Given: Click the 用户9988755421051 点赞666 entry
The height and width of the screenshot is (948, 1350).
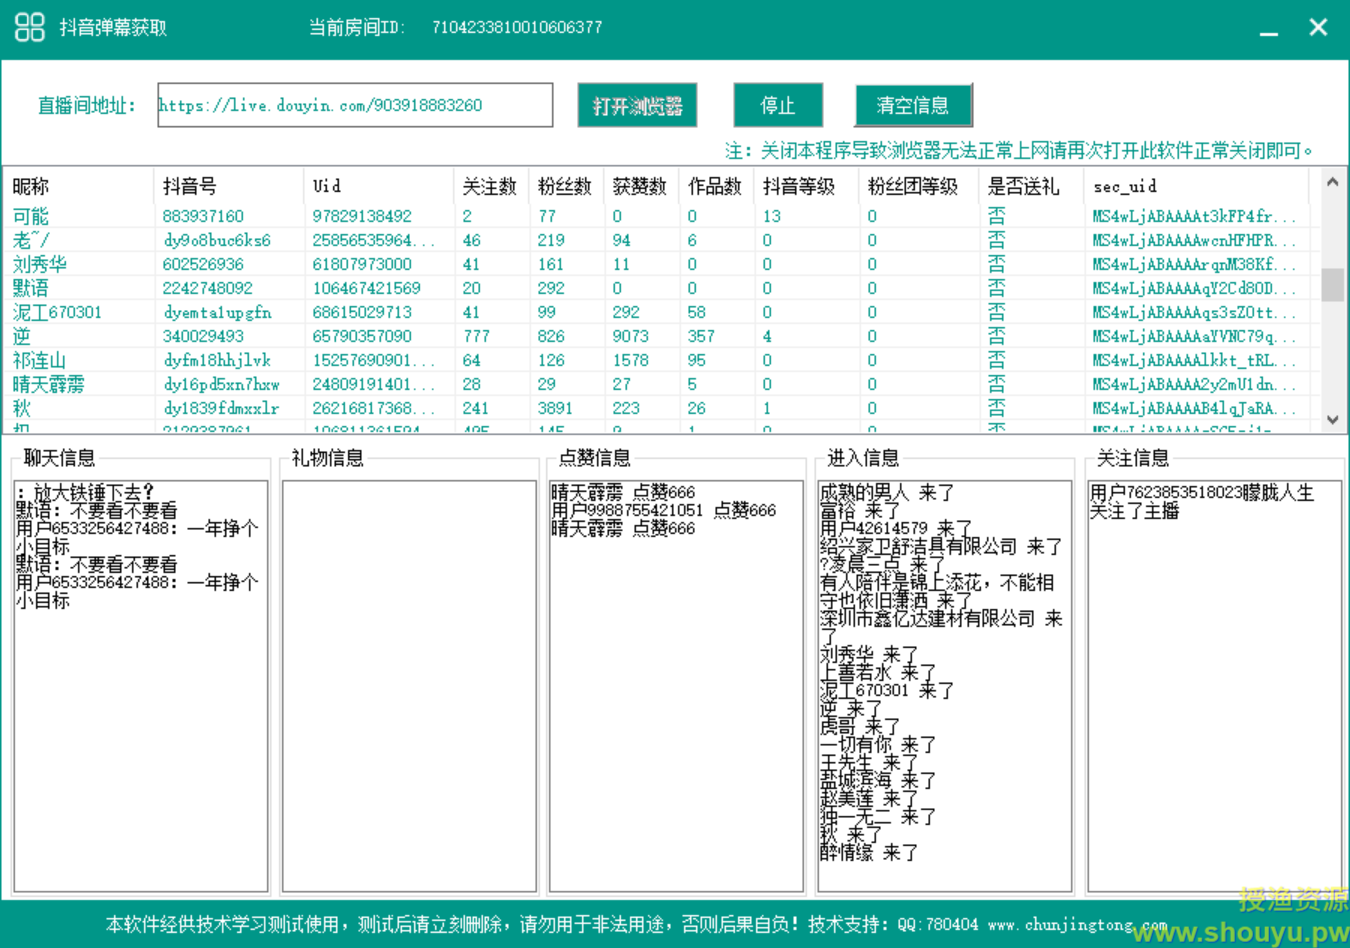Looking at the screenshot, I should click(x=664, y=510).
